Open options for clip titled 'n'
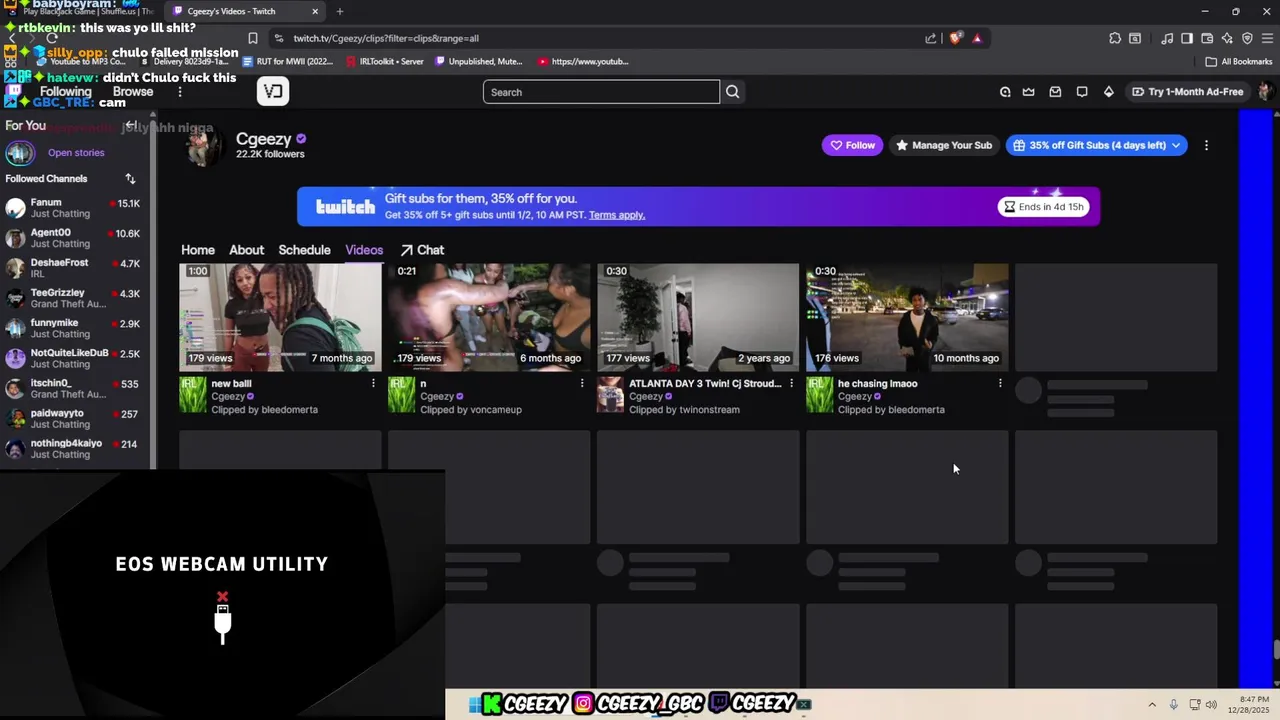 [x=582, y=383]
